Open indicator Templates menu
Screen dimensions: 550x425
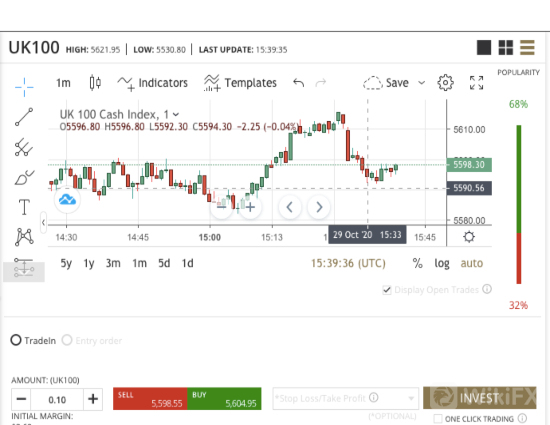[240, 83]
